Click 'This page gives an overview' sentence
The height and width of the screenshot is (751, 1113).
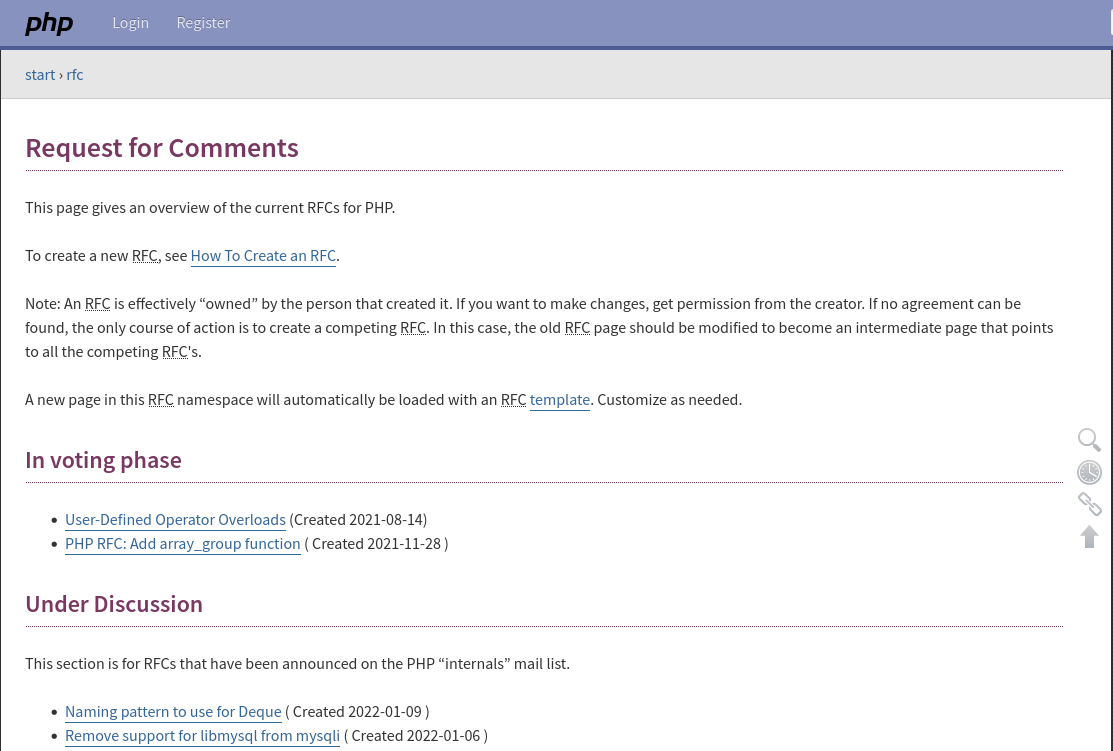click(210, 208)
